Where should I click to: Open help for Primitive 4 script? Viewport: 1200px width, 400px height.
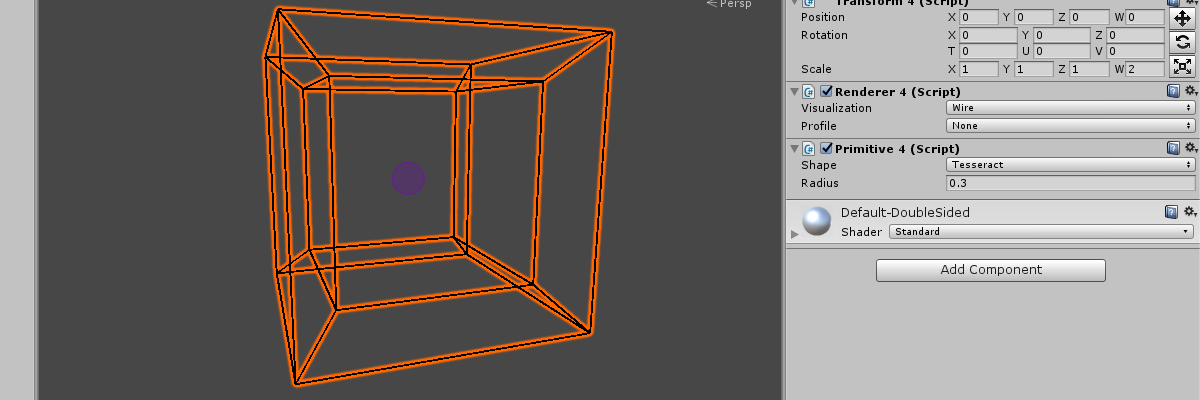[1172, 148]
